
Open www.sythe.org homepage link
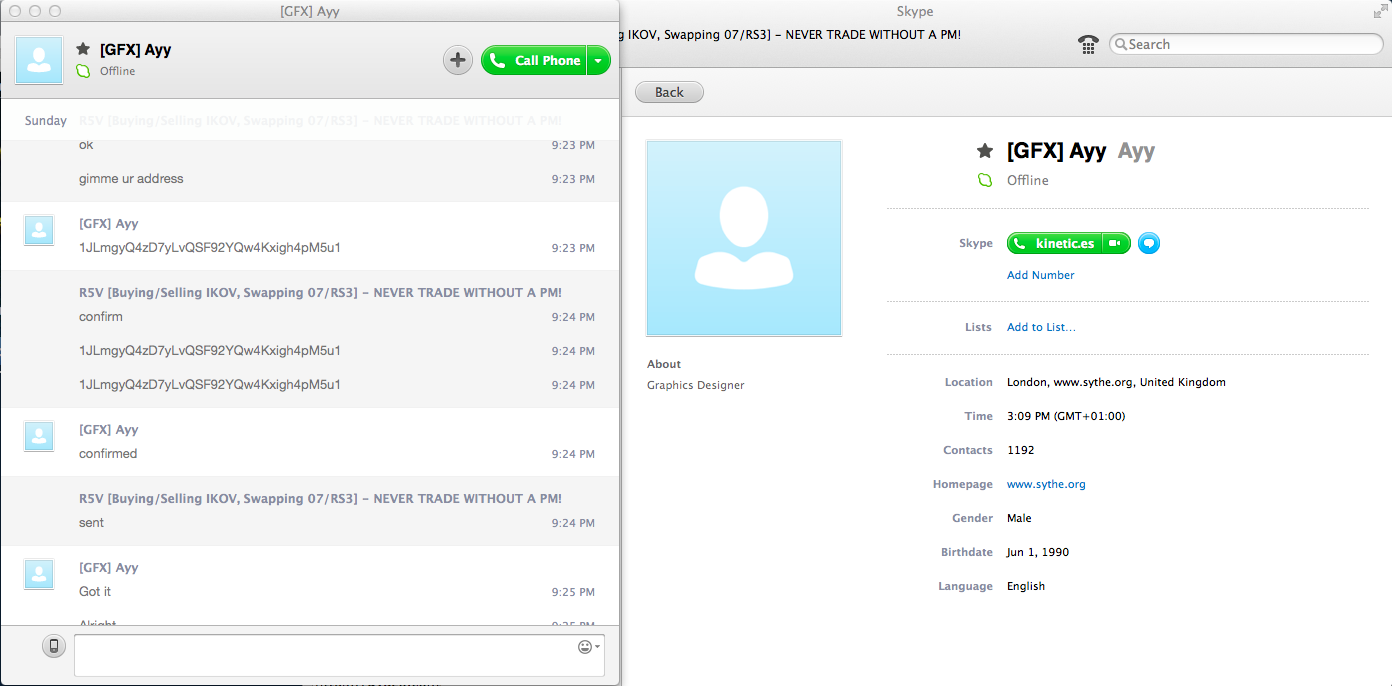coord(1046,484)
